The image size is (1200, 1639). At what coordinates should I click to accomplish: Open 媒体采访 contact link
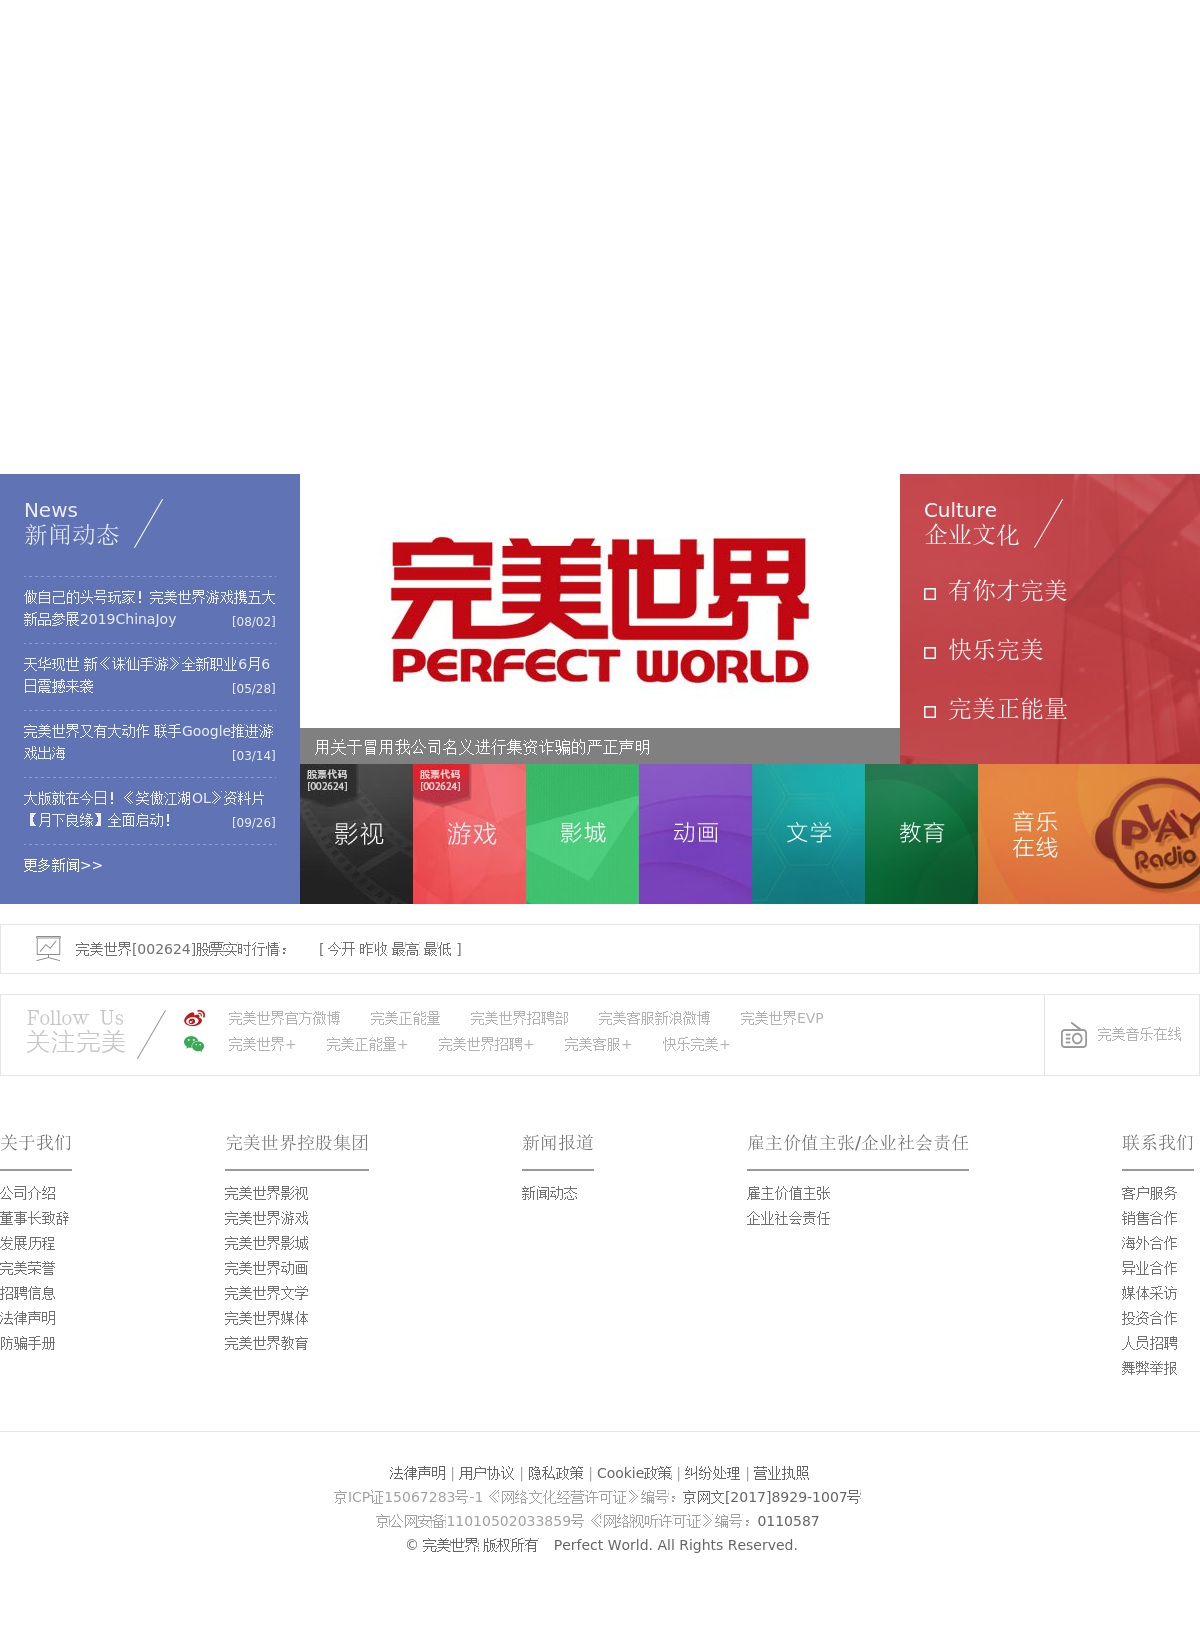pyautogui.click(x=1150, y=1293)
